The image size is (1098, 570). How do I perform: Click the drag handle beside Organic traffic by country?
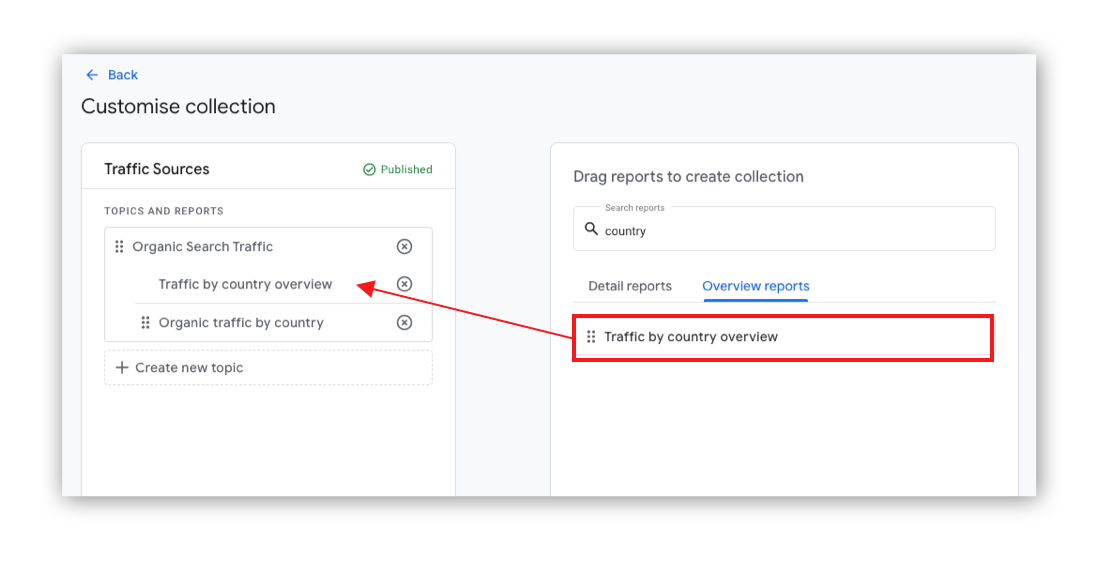146,322
